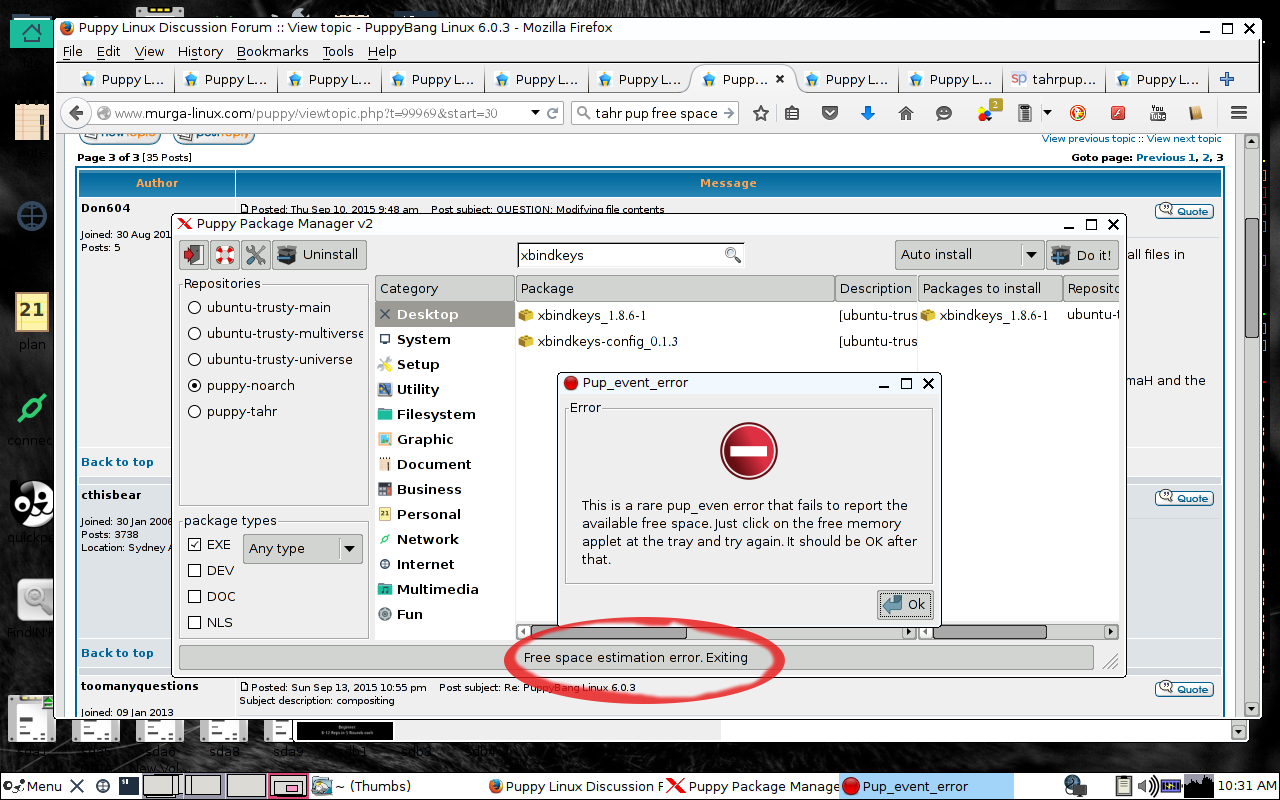Click the network monitors icon in the tray
The image size is (1280, 800).
1076,786
